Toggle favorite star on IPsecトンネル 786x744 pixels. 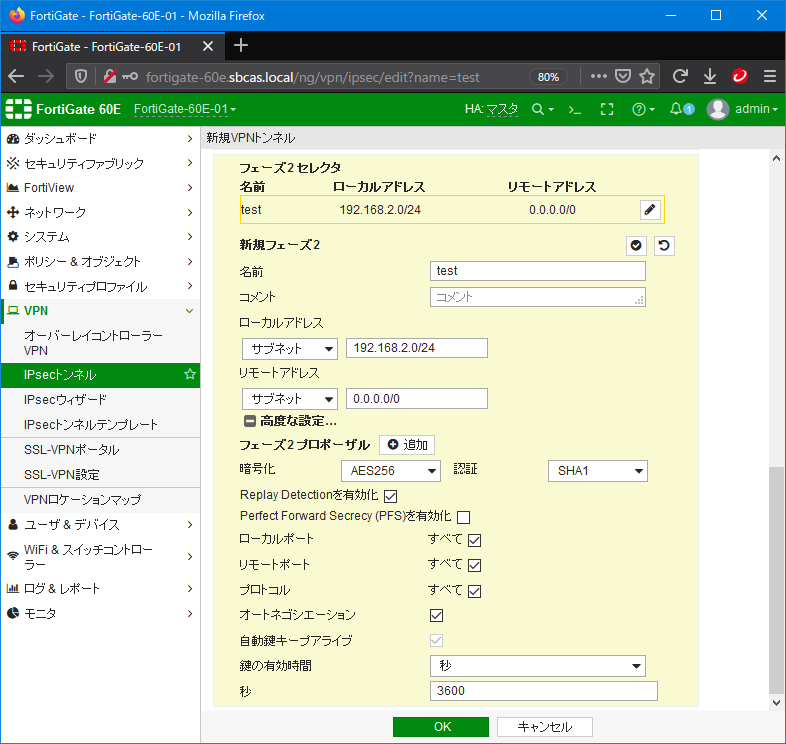click(x=189, y=374)
